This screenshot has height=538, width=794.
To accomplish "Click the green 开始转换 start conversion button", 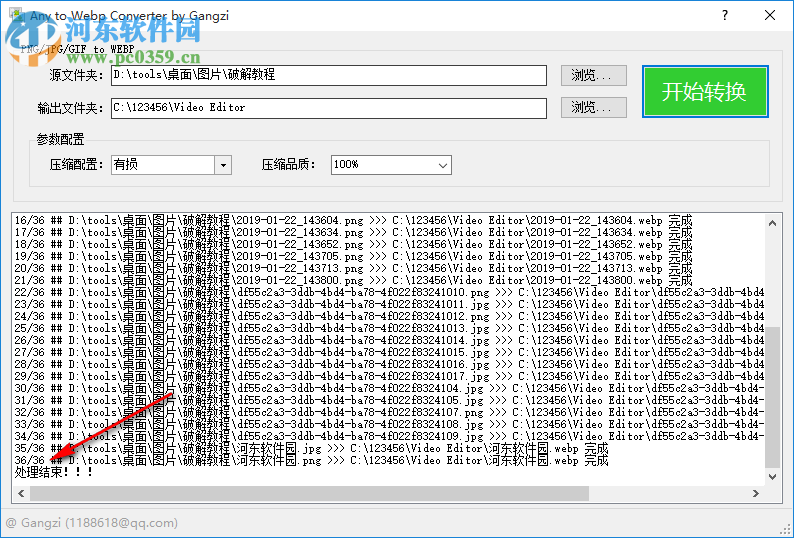I will [x=705, y=92].
